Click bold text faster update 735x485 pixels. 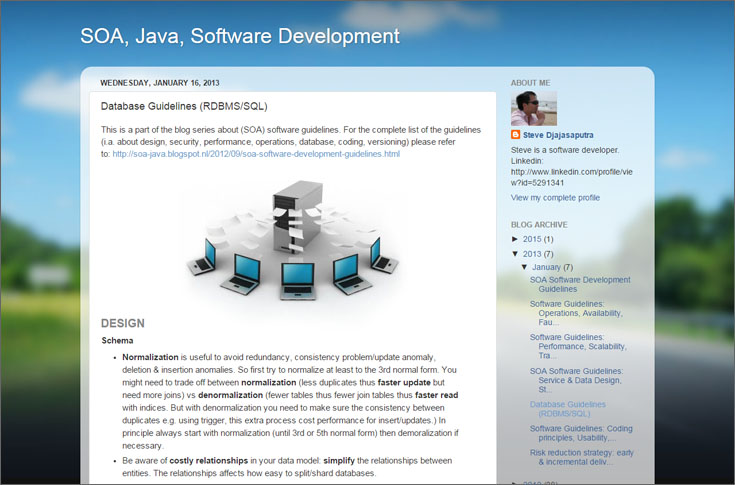[x=404, y=382]
